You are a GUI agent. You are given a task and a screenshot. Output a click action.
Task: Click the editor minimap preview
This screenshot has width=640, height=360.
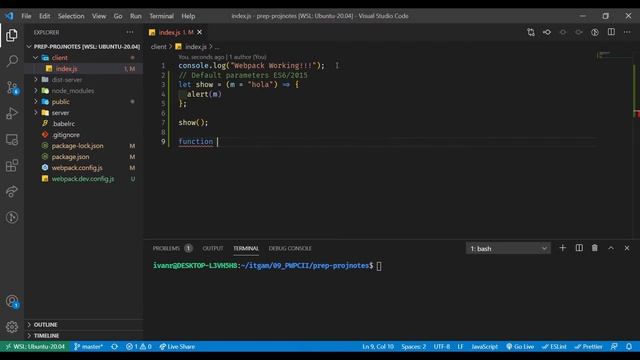tap(614, 56)
